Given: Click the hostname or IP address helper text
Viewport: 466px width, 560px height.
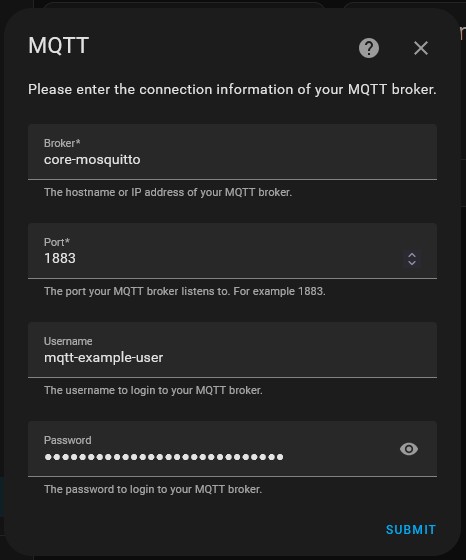Looking at the screenshot, I should pos(168,192).
